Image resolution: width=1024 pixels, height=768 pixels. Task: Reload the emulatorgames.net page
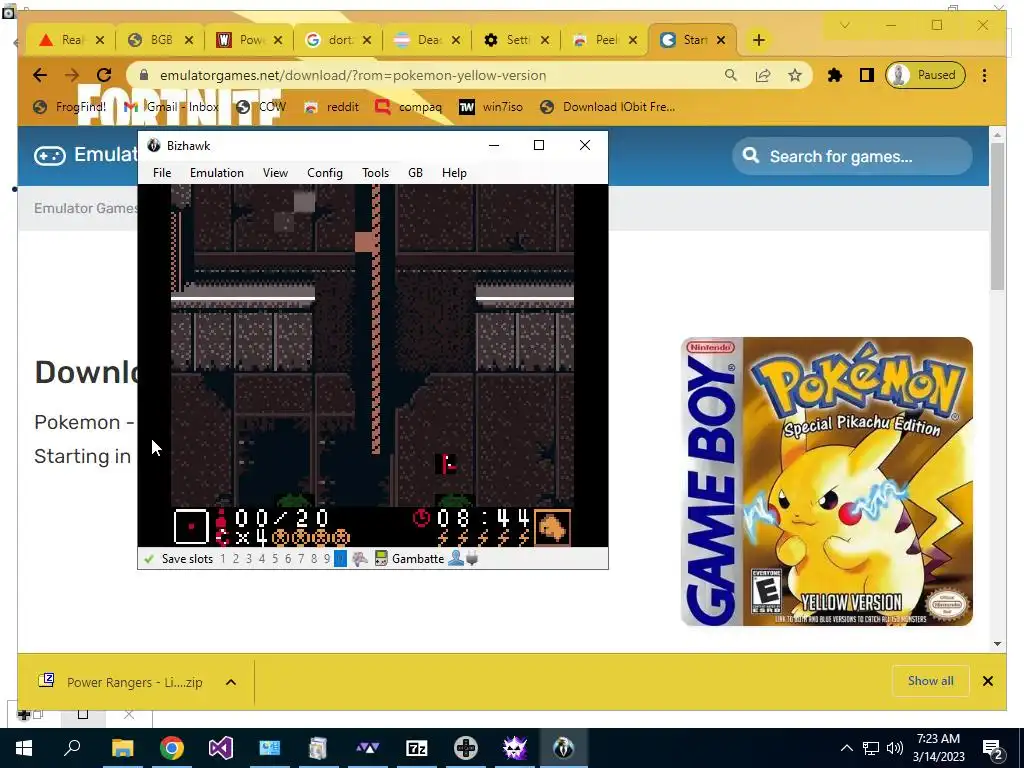coord(104,75)
